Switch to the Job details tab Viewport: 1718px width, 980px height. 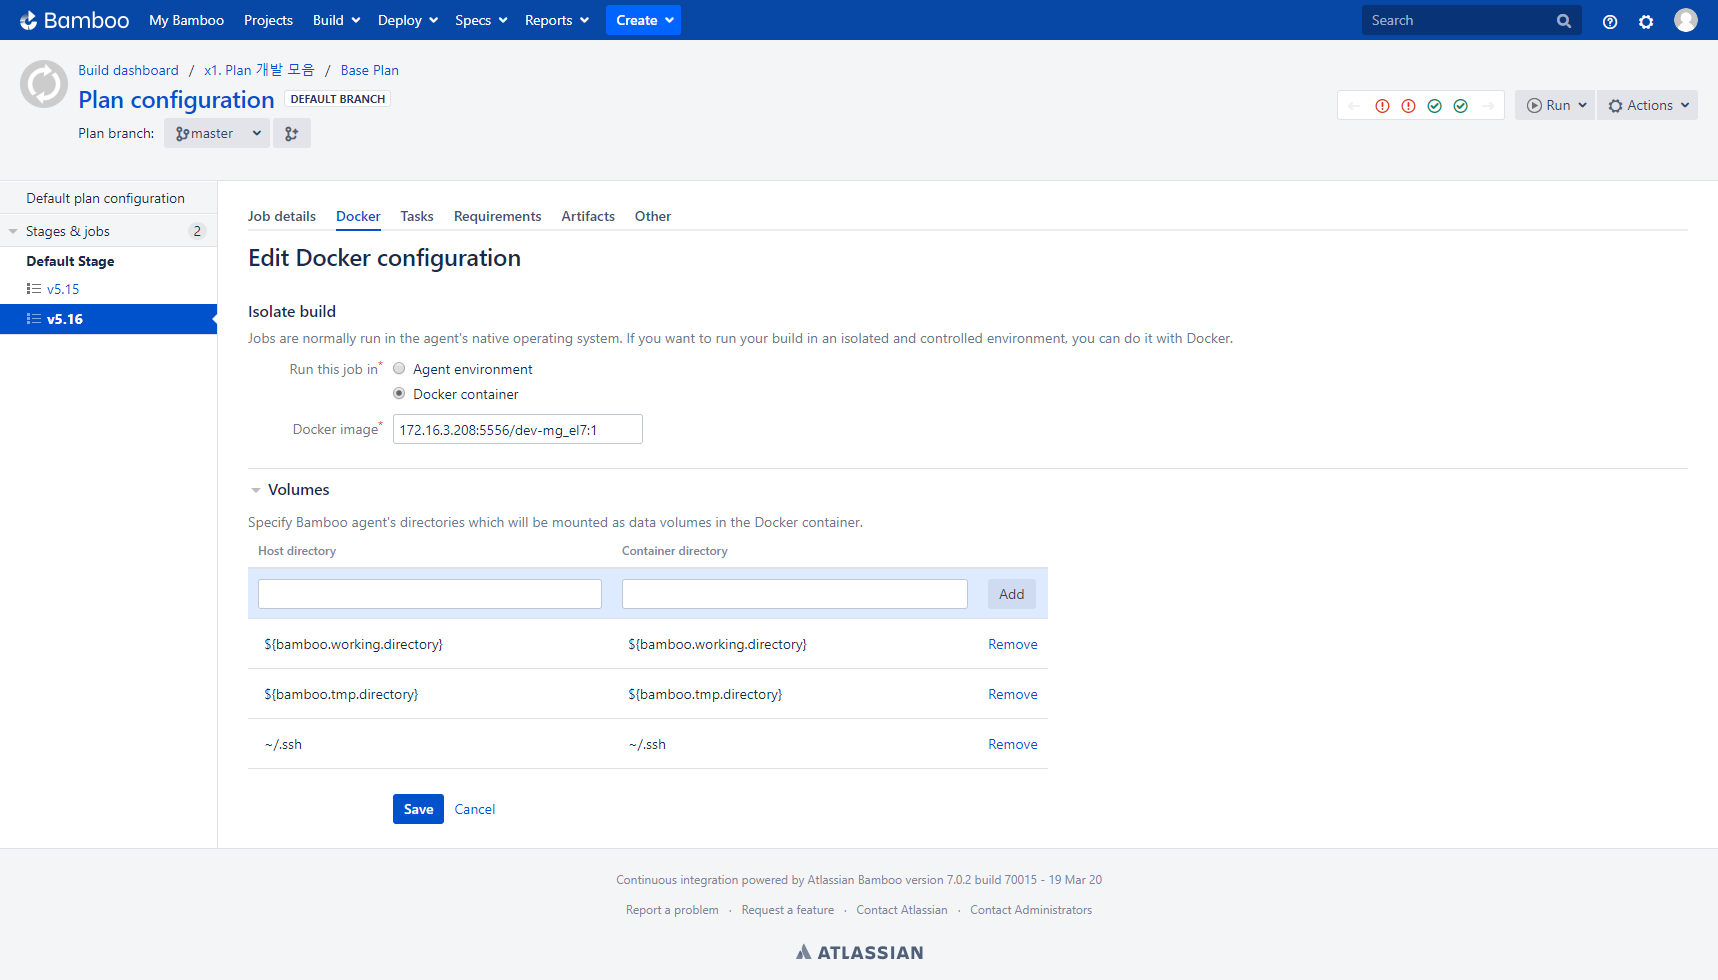pyautogui.click(x=282, y=216)
